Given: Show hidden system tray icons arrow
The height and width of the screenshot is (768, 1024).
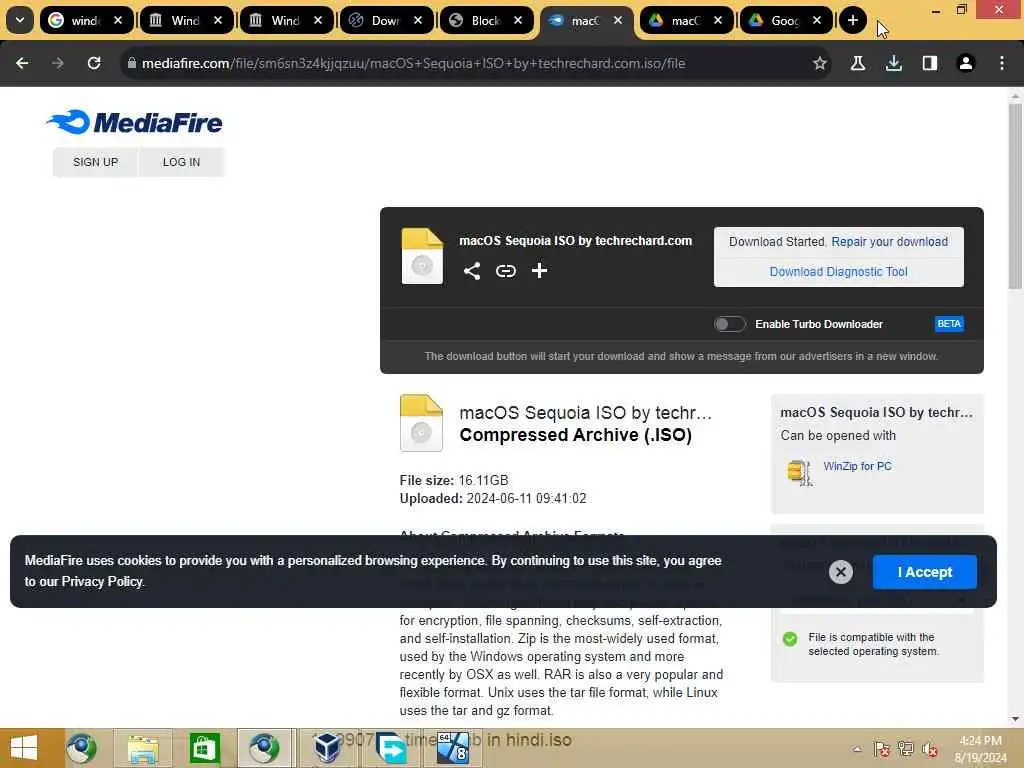Looking at the screenshot, I should [857, 749].
